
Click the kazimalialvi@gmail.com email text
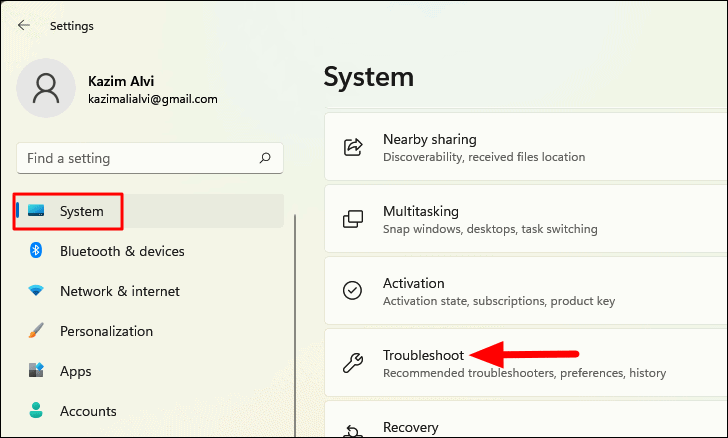click(x=153, y=99)
